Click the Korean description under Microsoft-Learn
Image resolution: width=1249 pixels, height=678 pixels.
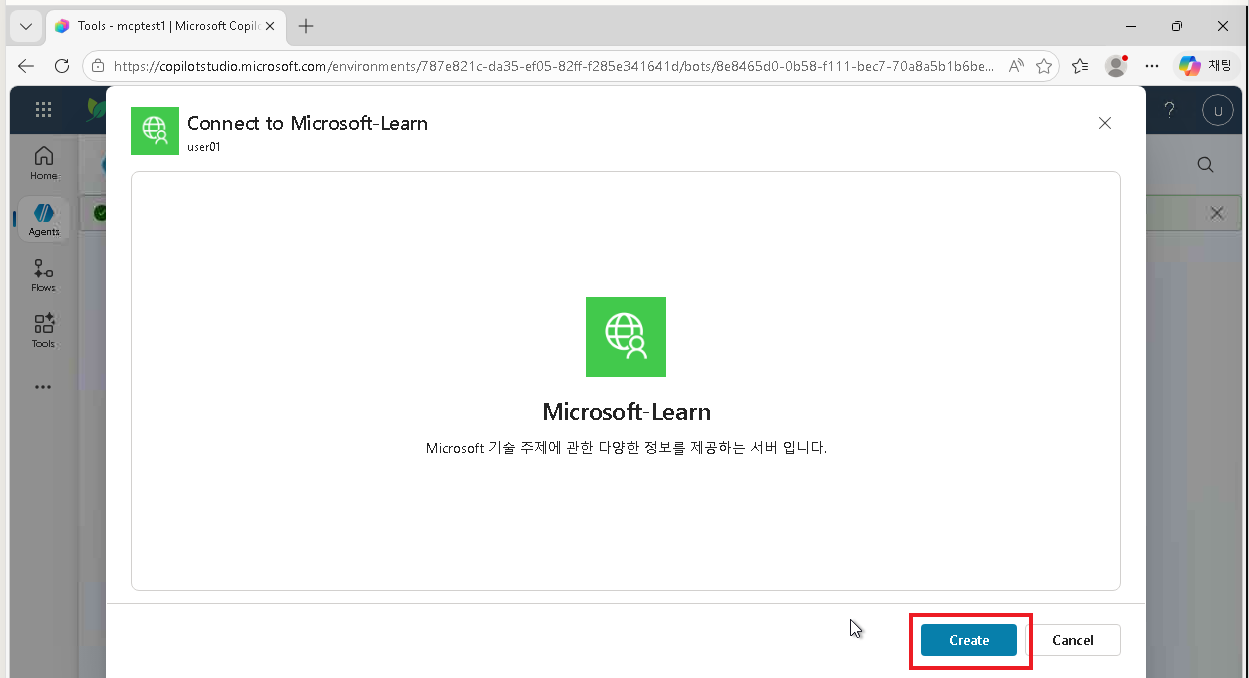(626, 448)
